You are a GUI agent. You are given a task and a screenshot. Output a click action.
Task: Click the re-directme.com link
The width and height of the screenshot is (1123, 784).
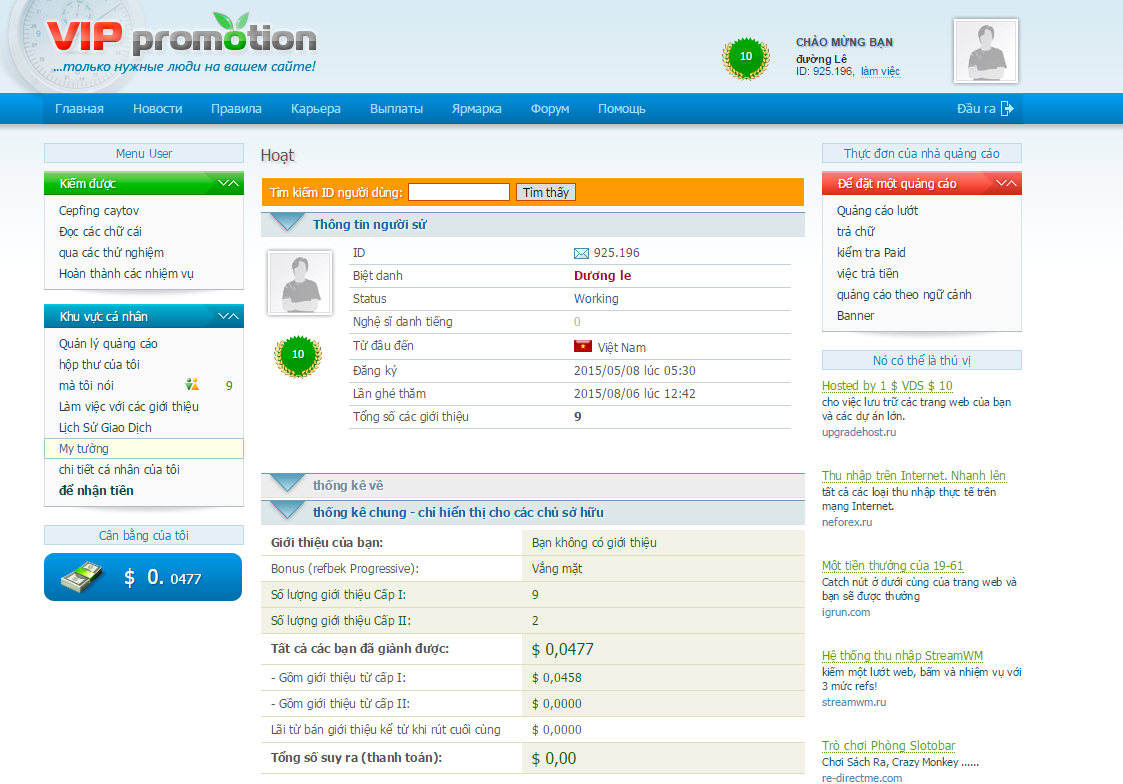pos(862,778)
